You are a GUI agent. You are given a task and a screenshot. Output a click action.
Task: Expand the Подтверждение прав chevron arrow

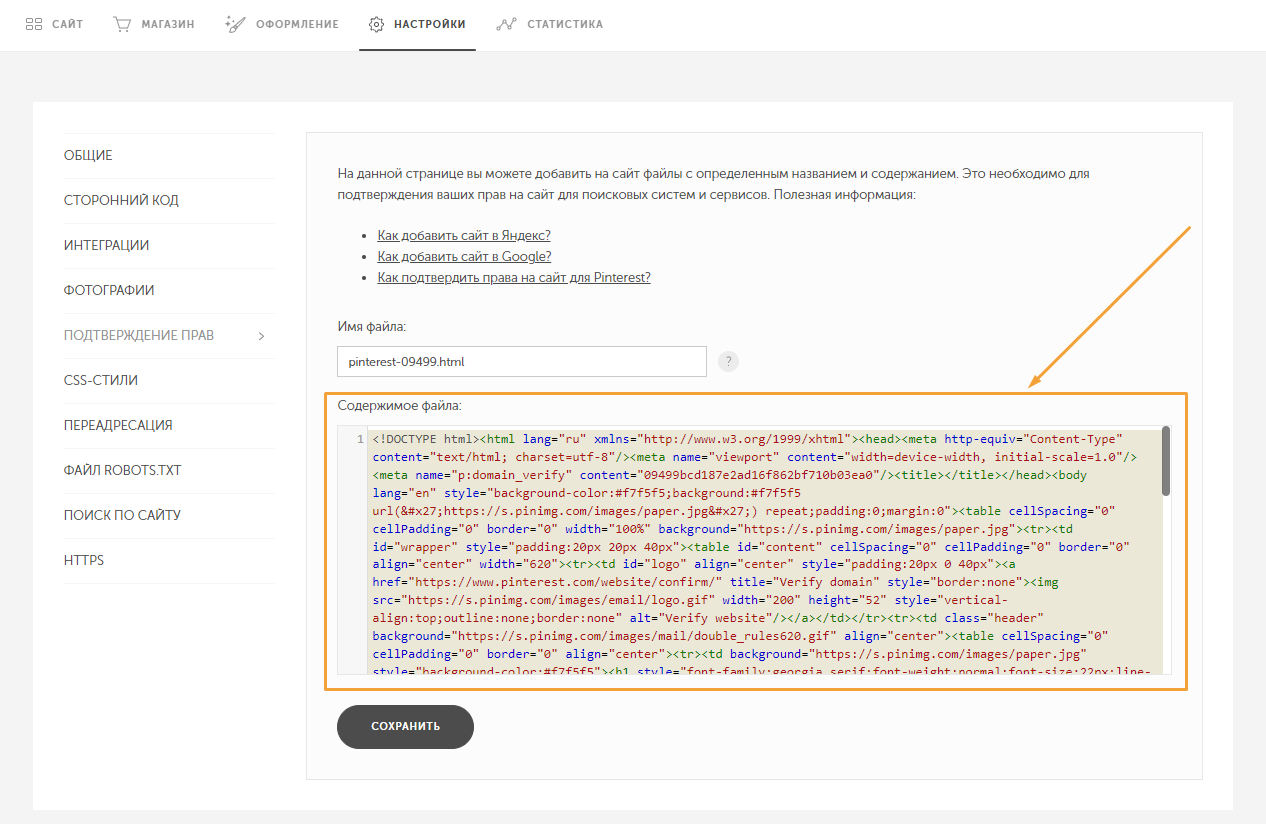[261, 336]
